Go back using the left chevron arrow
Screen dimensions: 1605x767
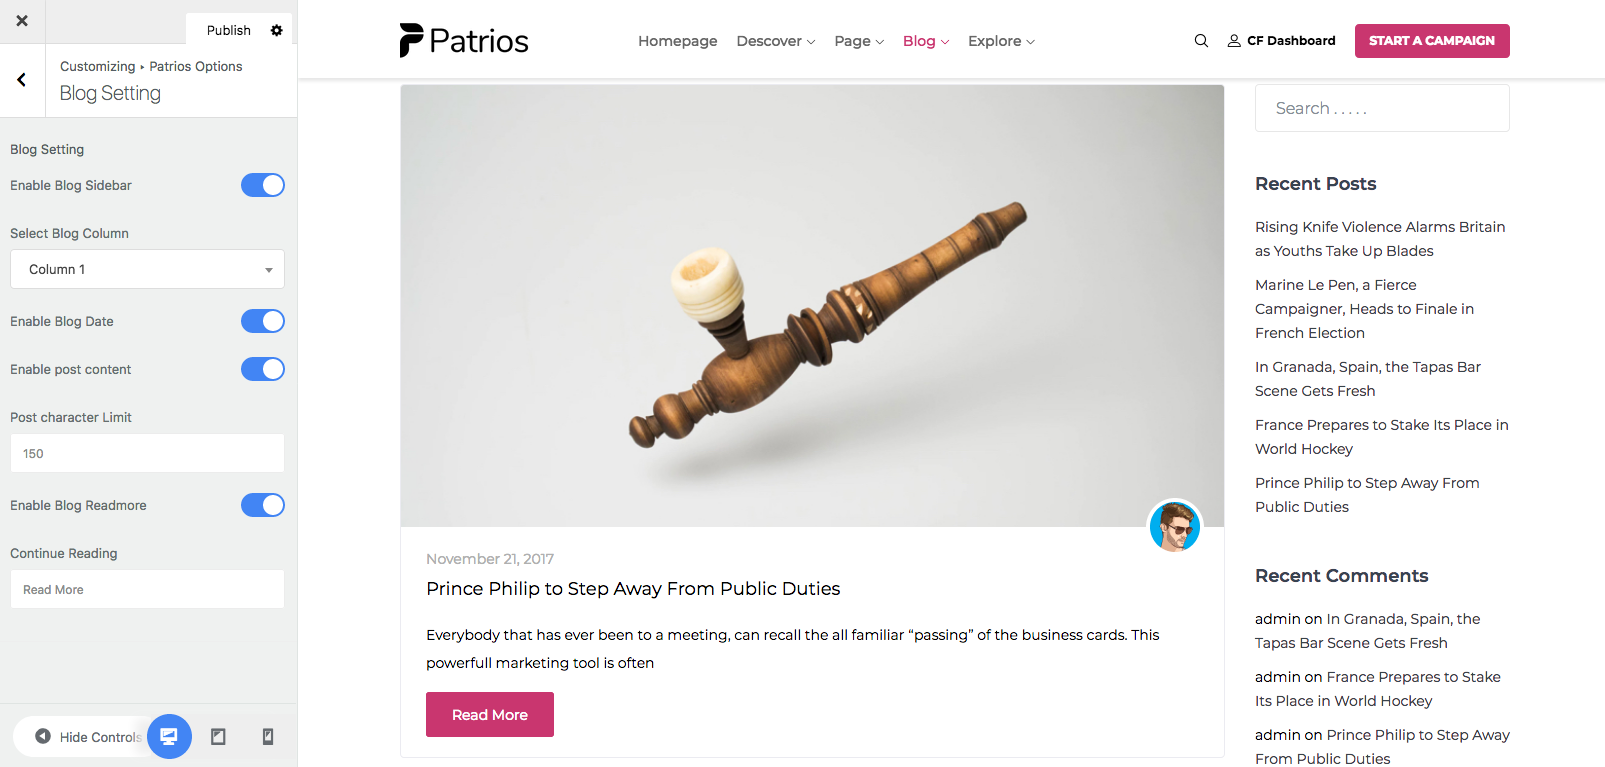point(22,80)
